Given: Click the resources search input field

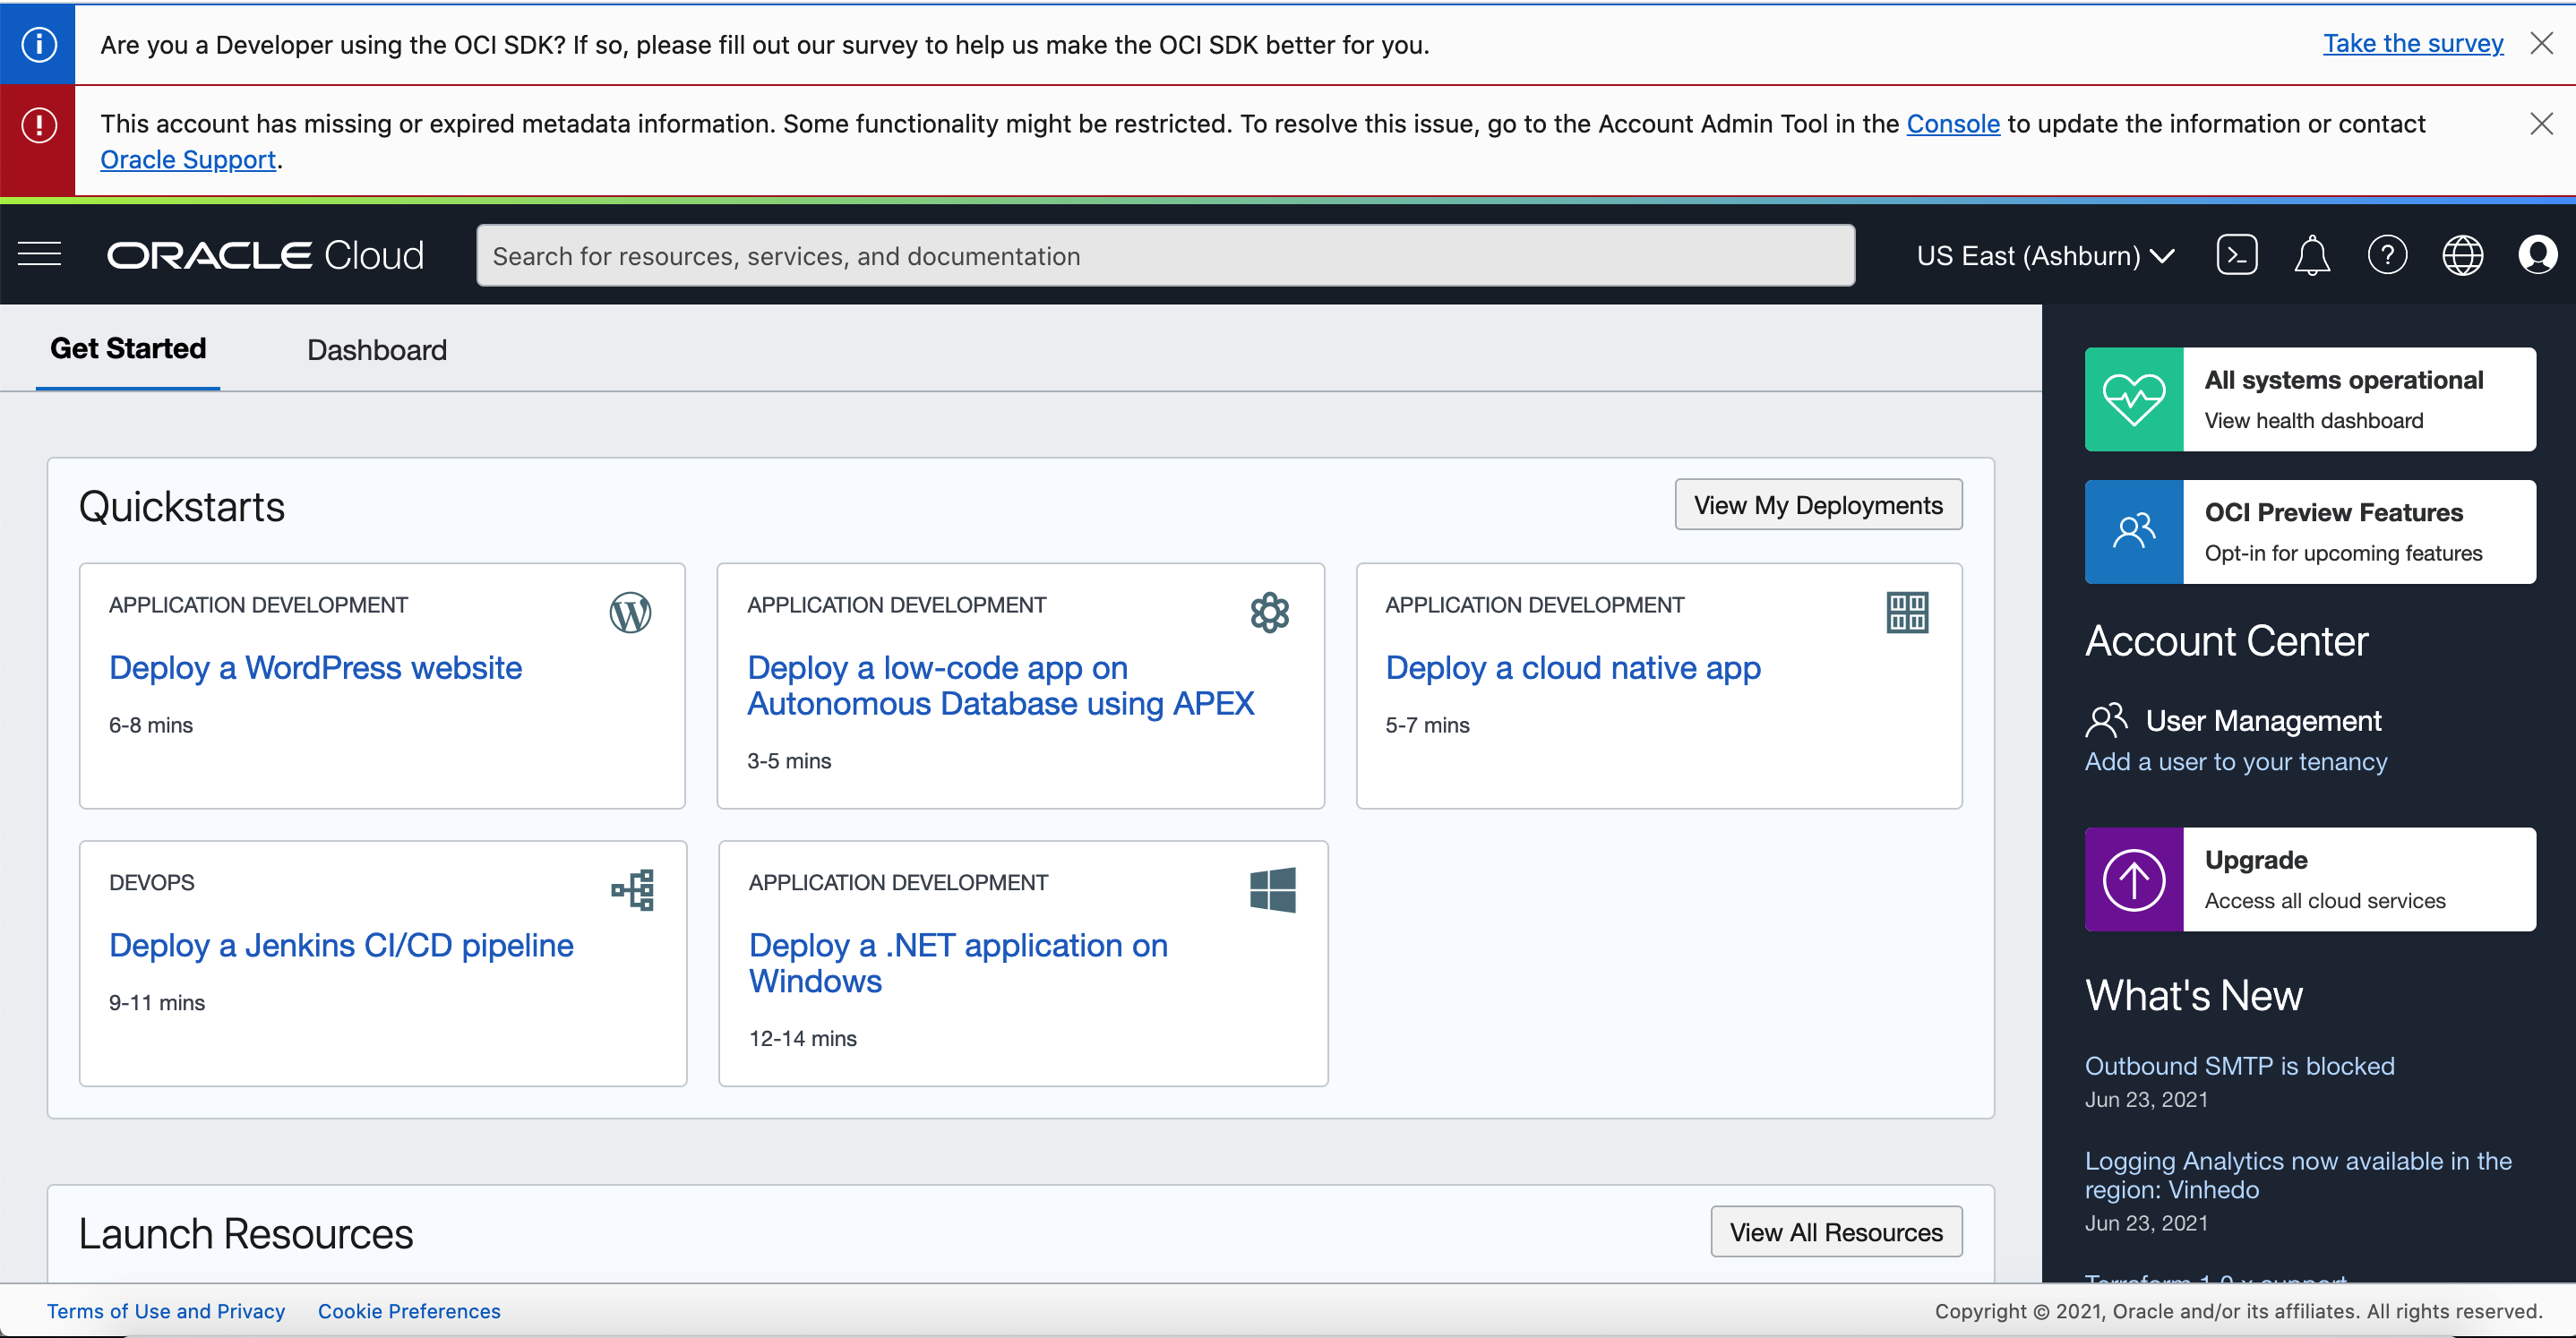Looking at the screenshot, I should tap(1165, 256).
